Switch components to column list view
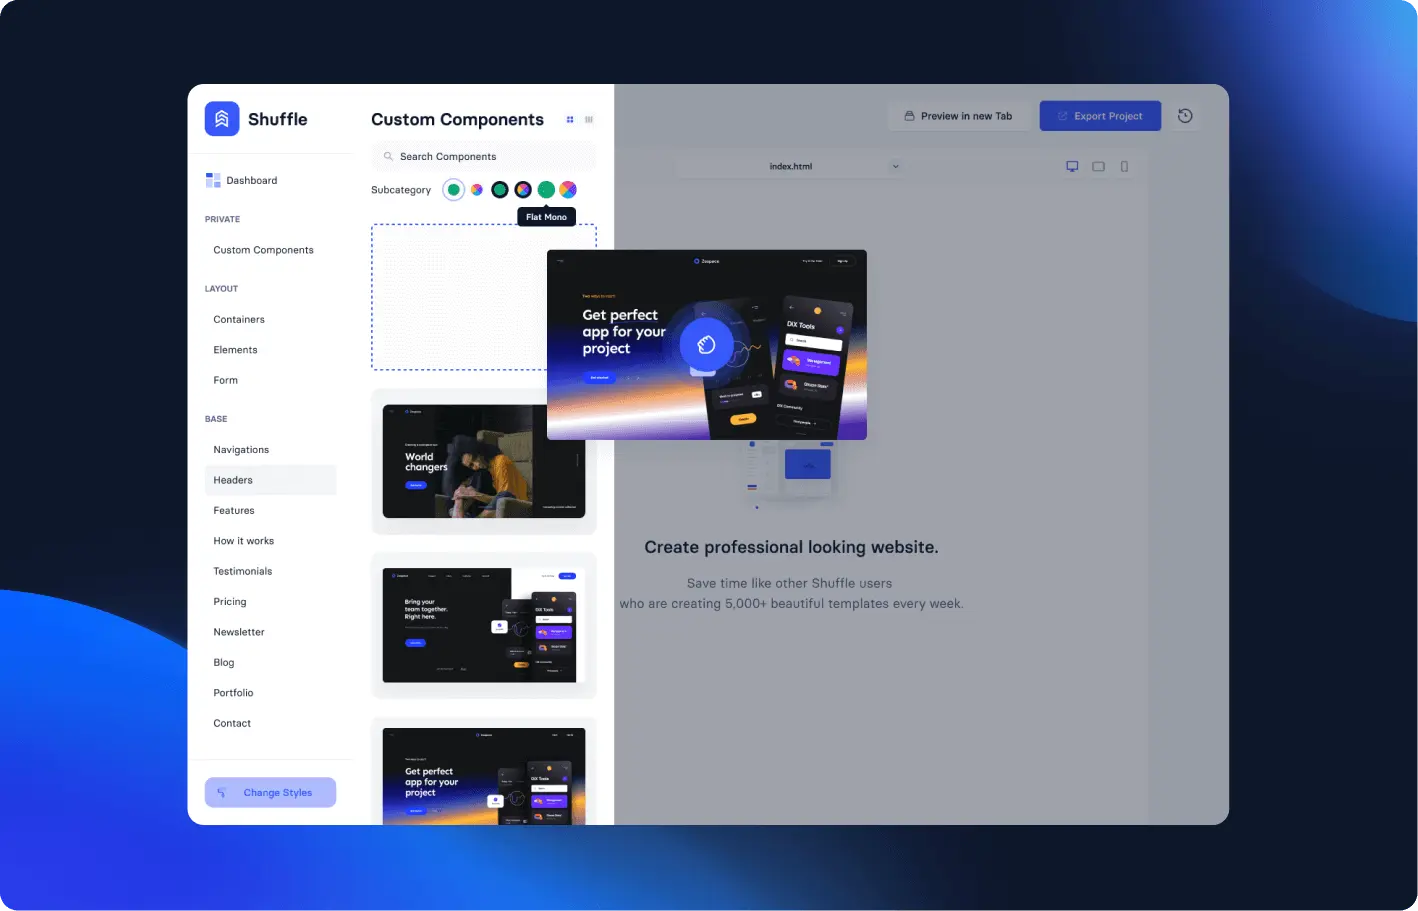 coord(589,120)
